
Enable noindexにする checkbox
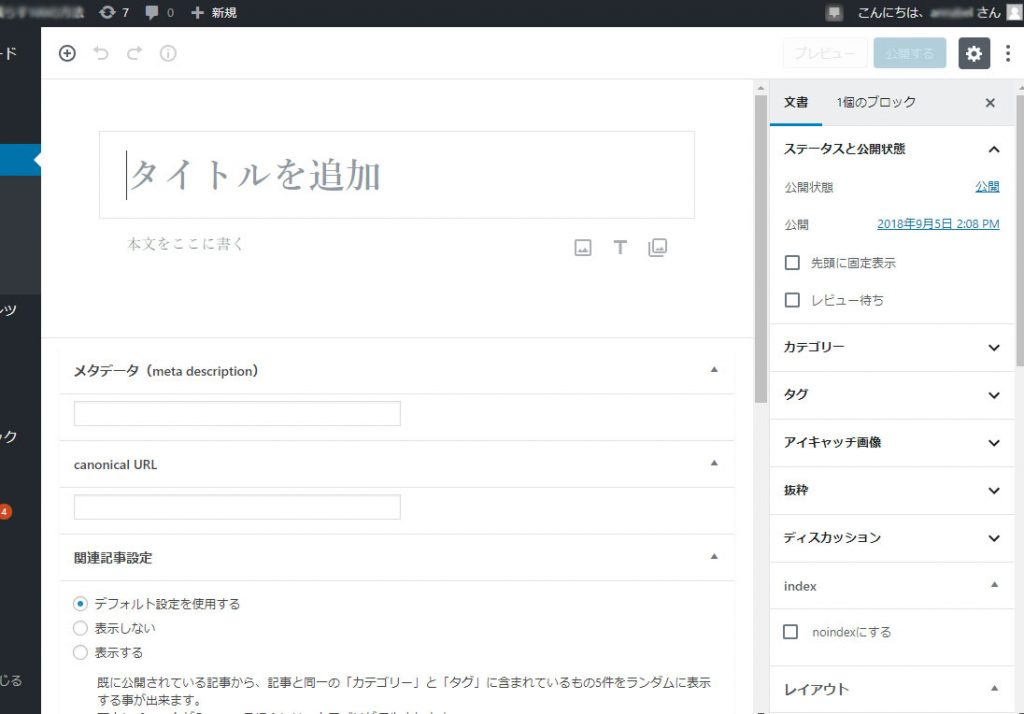coord(791,632)
